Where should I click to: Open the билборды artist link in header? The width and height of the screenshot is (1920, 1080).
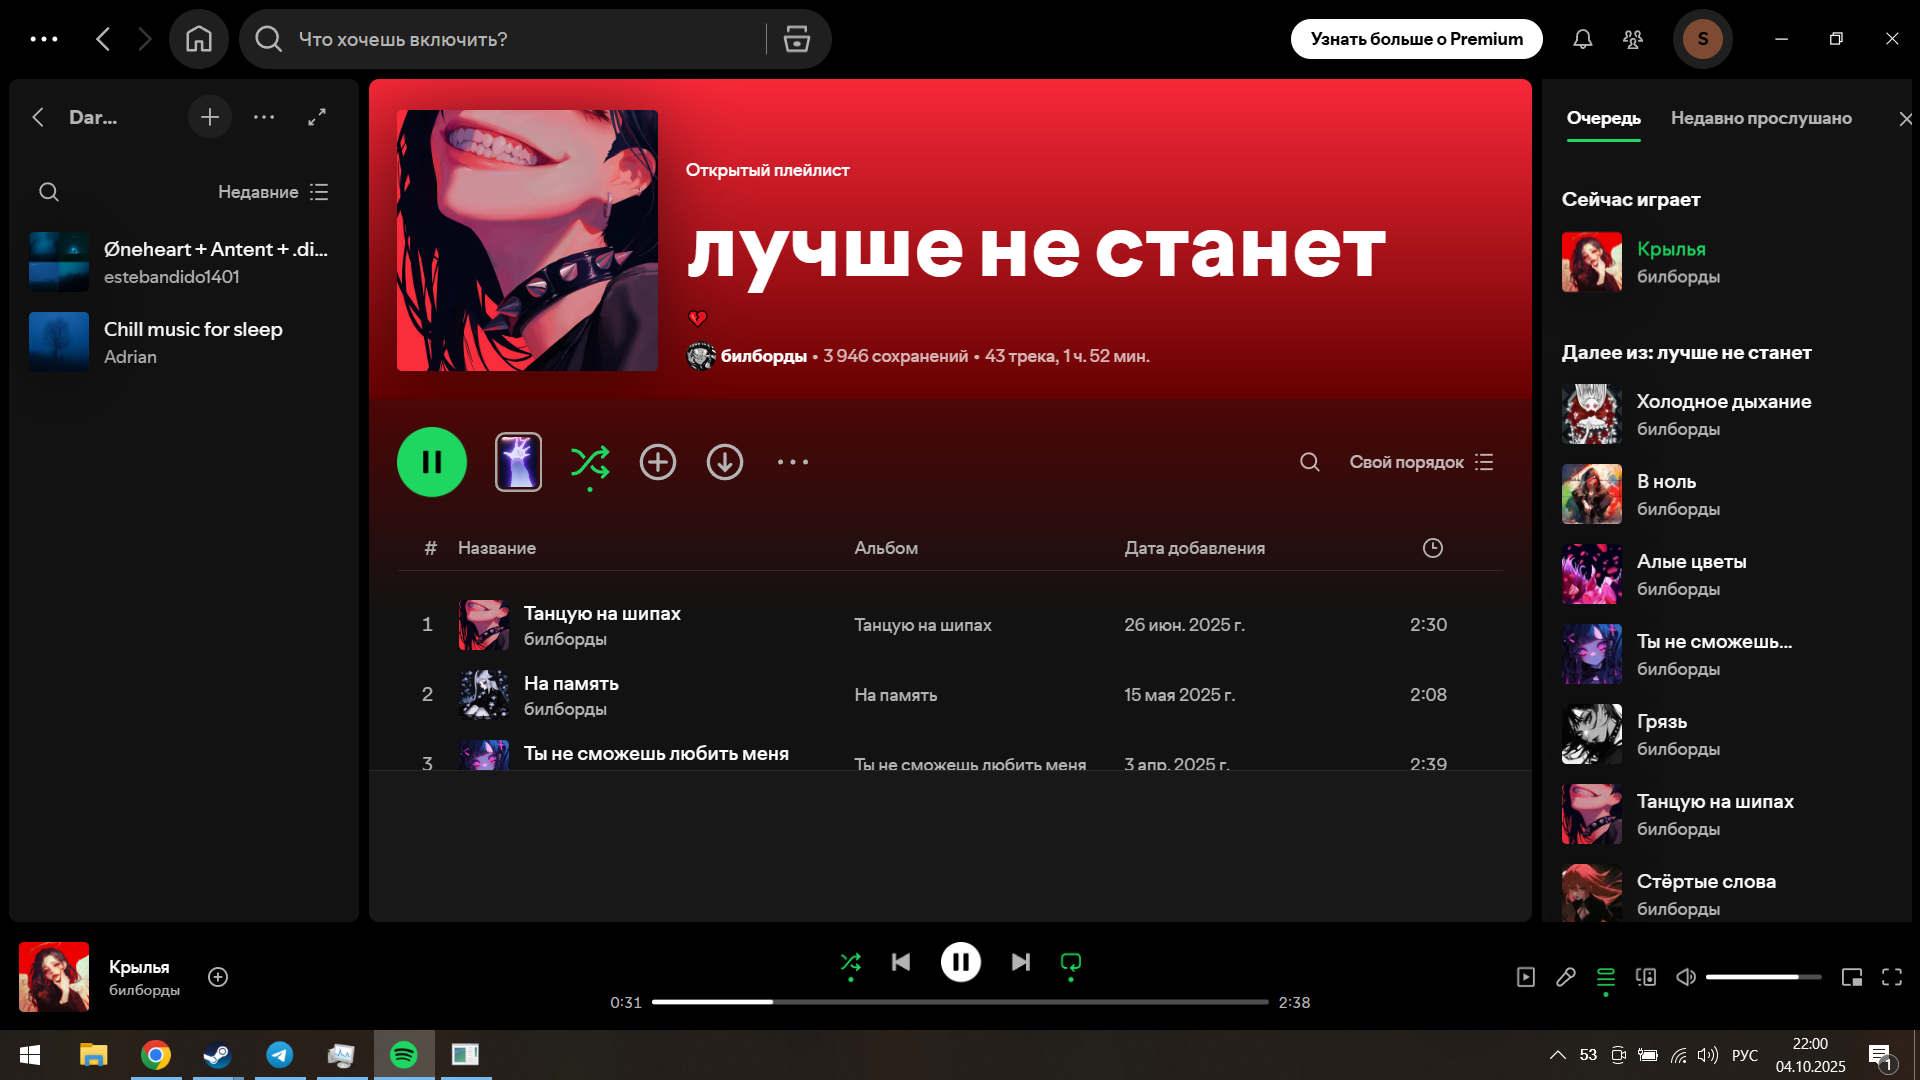tap(763, 356)
